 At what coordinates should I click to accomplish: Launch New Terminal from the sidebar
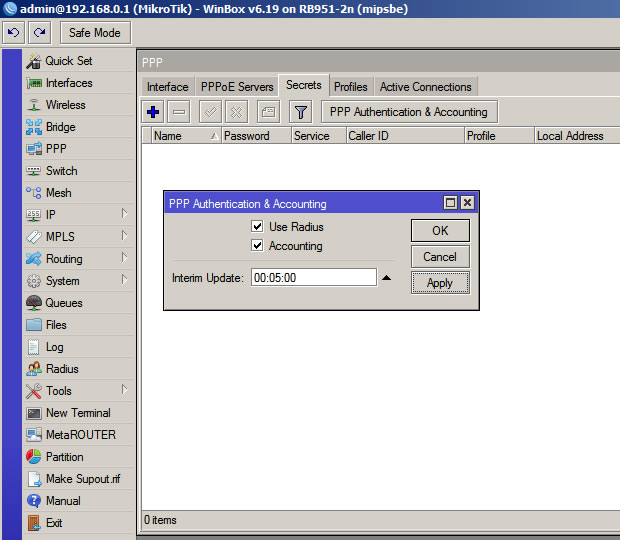point(78,413)
